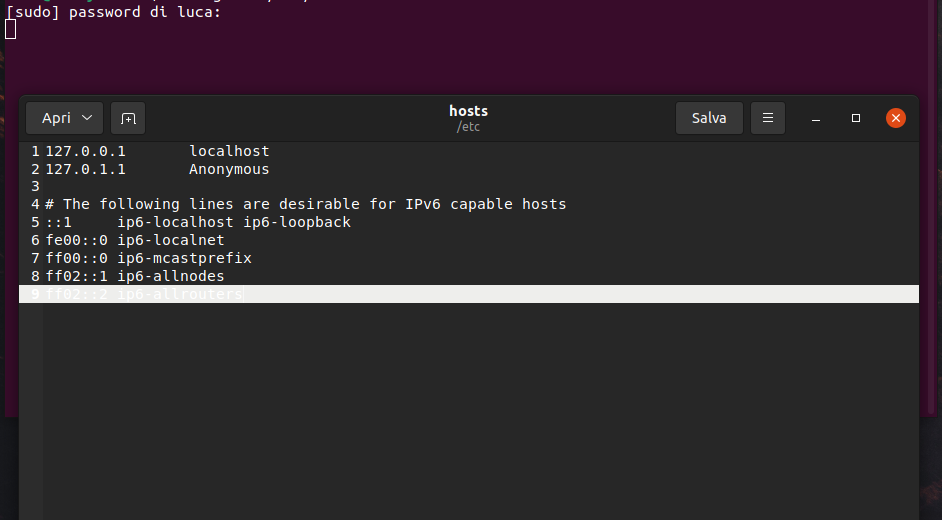
Task: Focus the terminal sudo password prompt
Action: [x=120, y=13]
